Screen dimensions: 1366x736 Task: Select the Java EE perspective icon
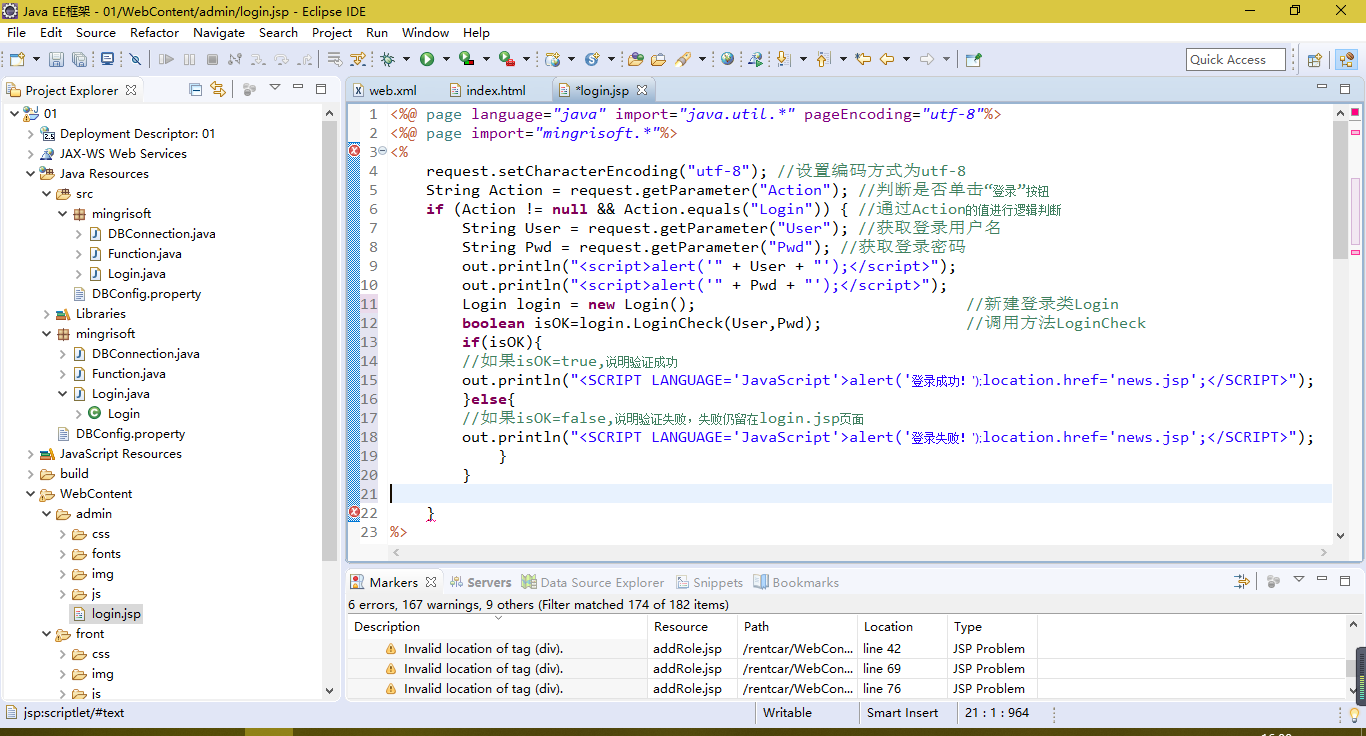(x=1346, y=60)
